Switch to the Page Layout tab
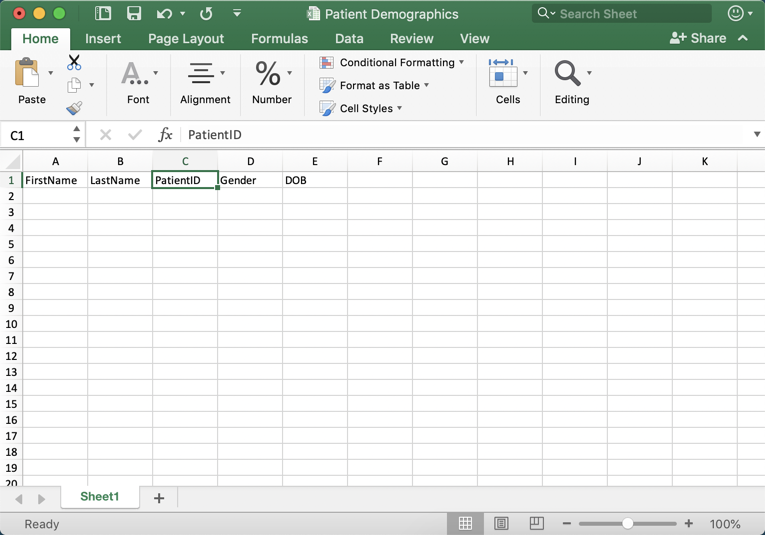765x535 pixels. tap(186, 39)
